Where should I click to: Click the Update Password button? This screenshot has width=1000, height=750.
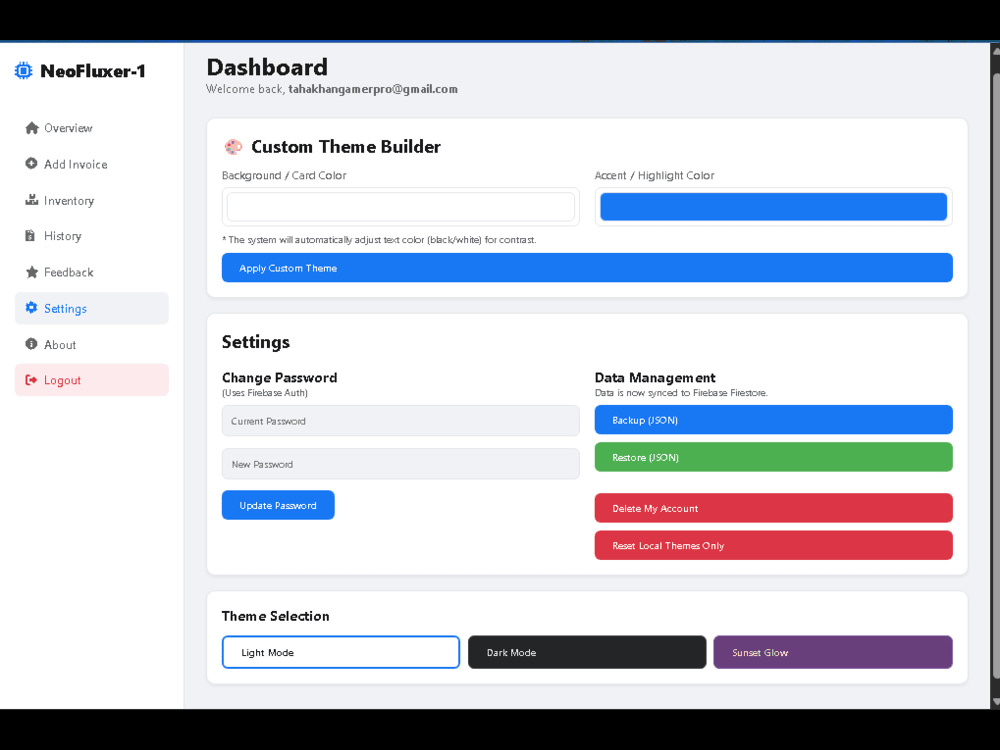point(278,505)
